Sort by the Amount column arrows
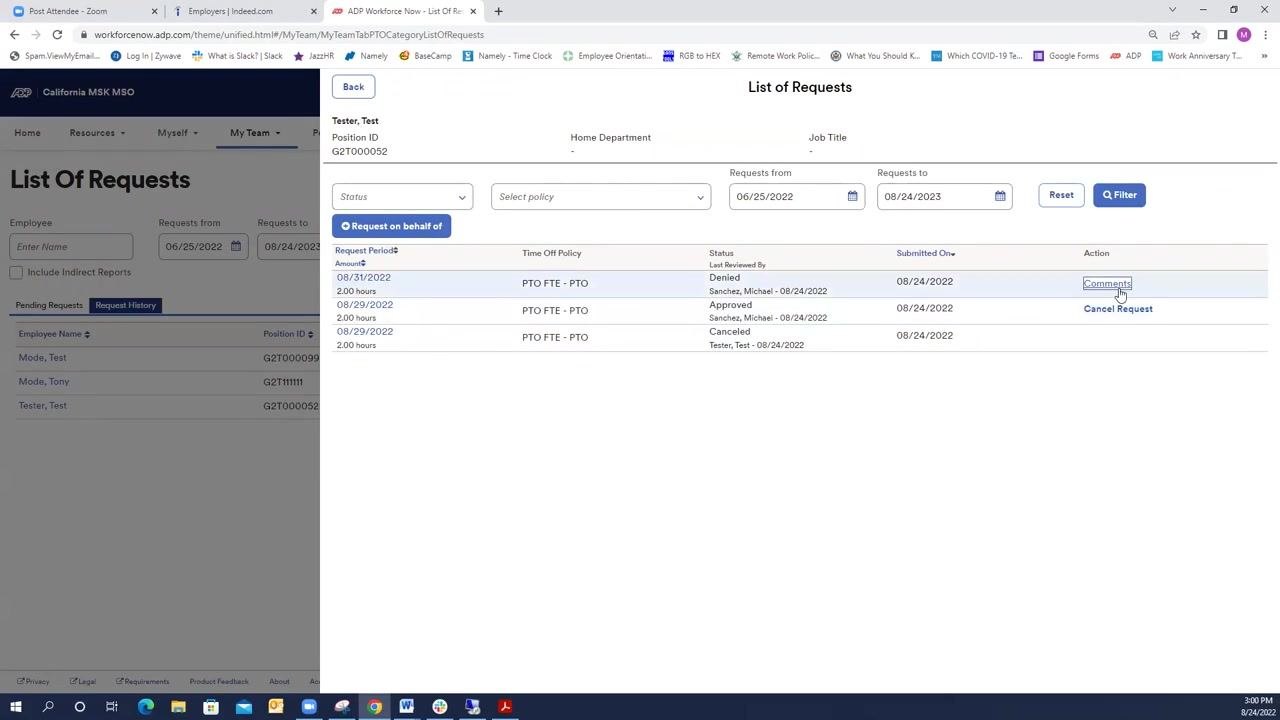Image resolution: width=1280 pixels, height=720 pixels. 363,264
